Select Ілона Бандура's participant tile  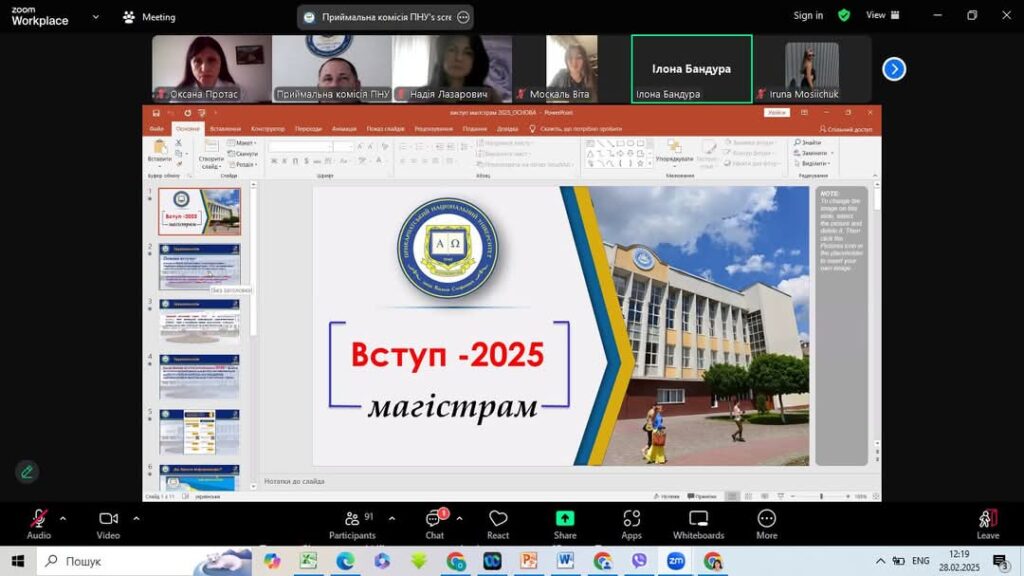692,69
